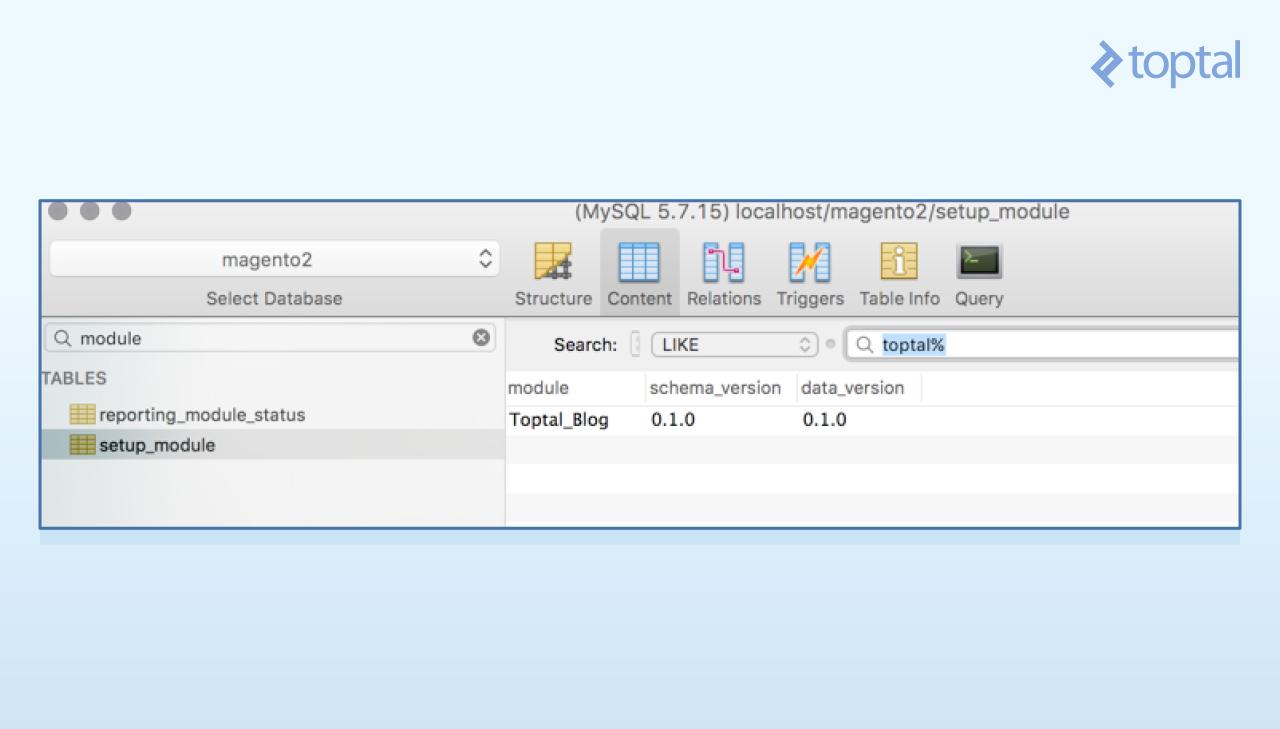Click the magnifying glass in table filter

(x=62, y=338)
